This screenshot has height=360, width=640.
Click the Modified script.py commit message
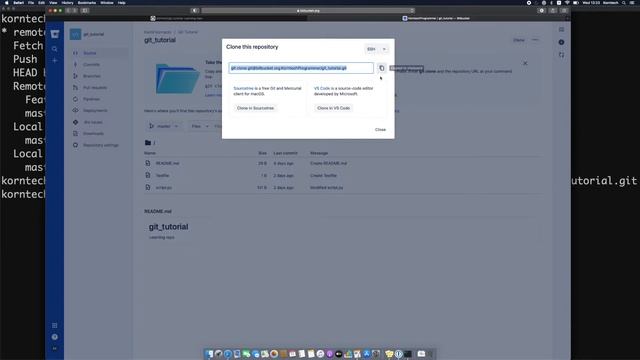pyautogui.click(x=327, y=188)
